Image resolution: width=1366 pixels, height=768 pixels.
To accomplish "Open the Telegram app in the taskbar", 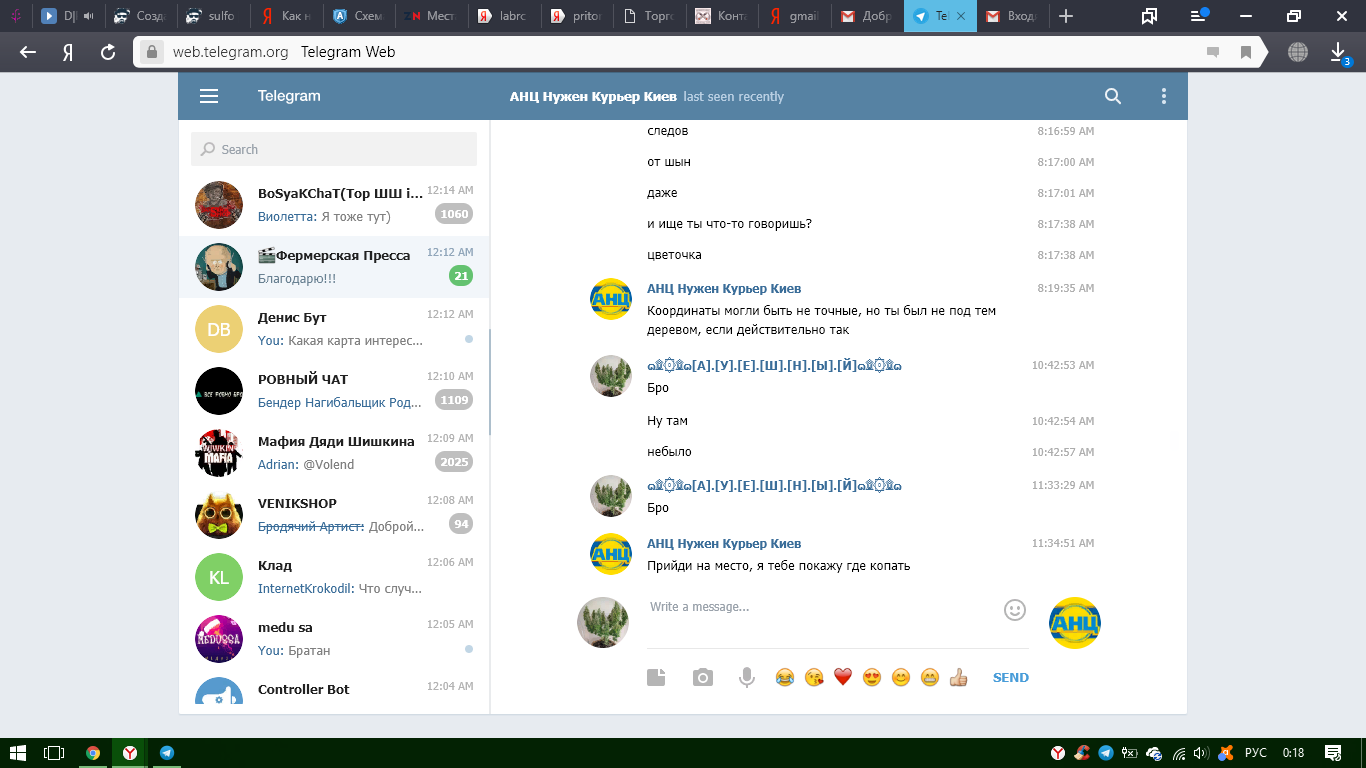I will click(167, 753).
